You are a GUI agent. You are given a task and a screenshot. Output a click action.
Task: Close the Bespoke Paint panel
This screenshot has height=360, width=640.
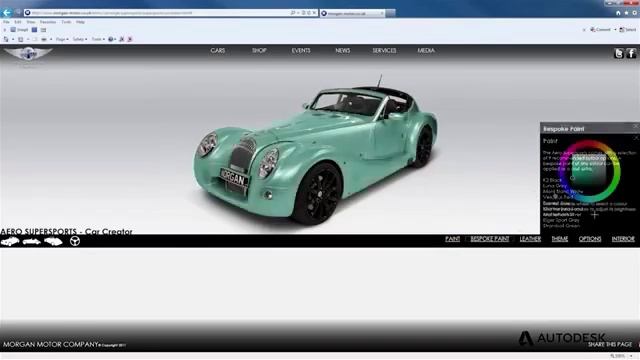pyautogui.click(x=636, y=127)
